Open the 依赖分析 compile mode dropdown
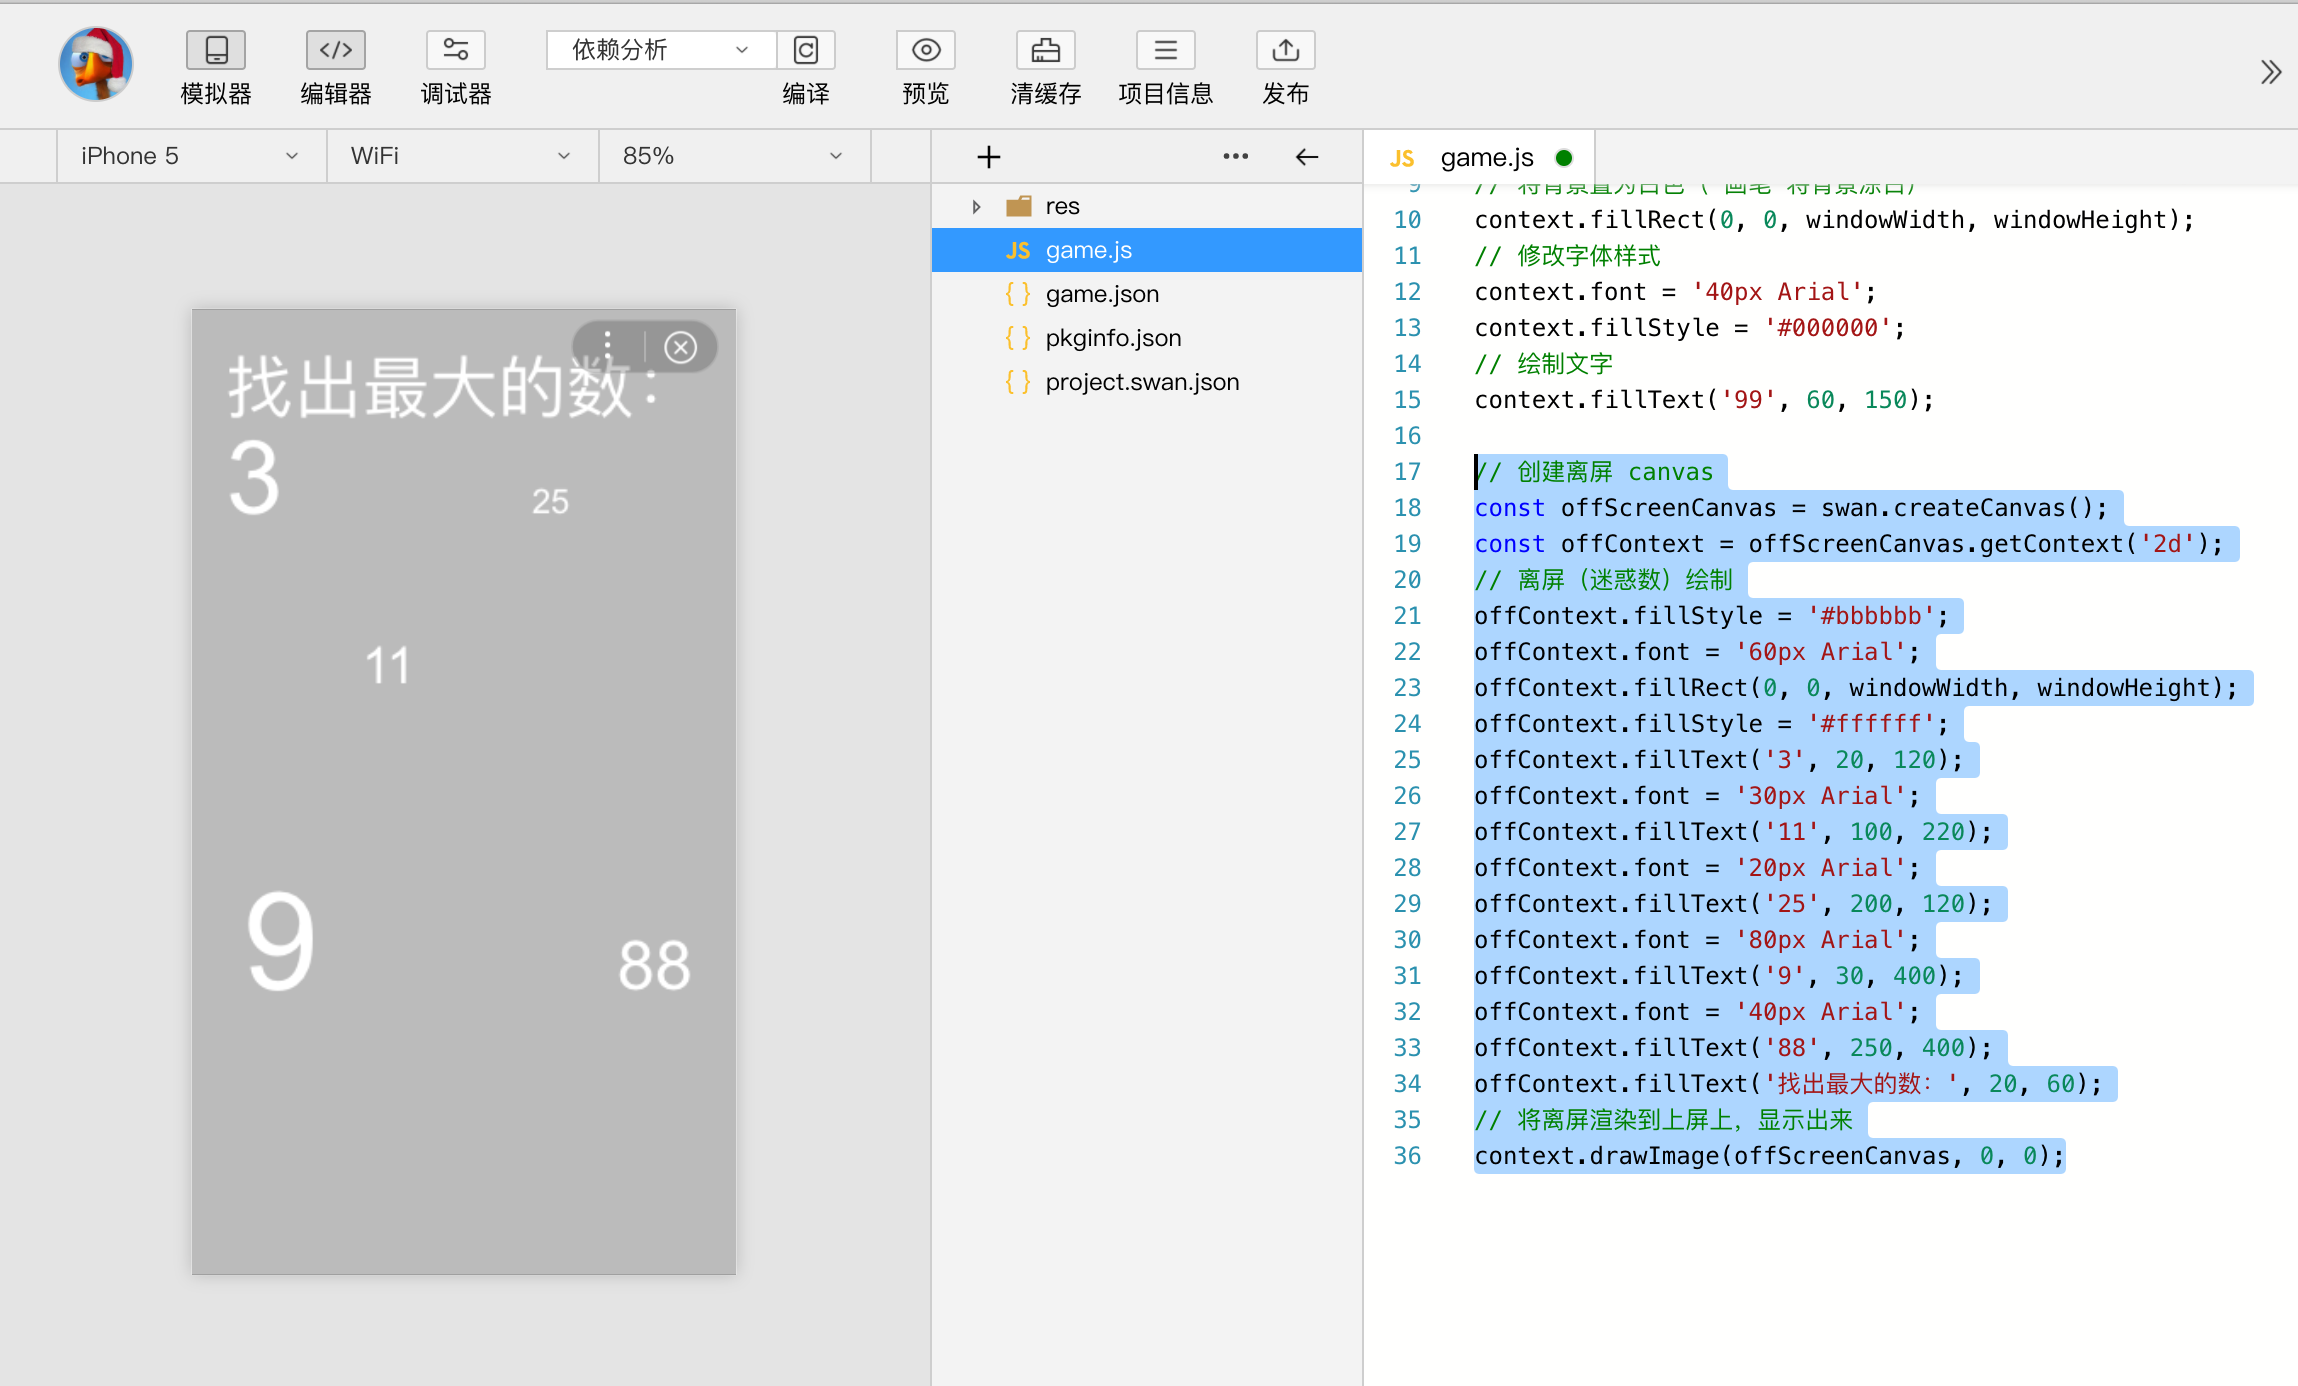The height and width of the screenshot is (1386, 2298). coord(661,50)
